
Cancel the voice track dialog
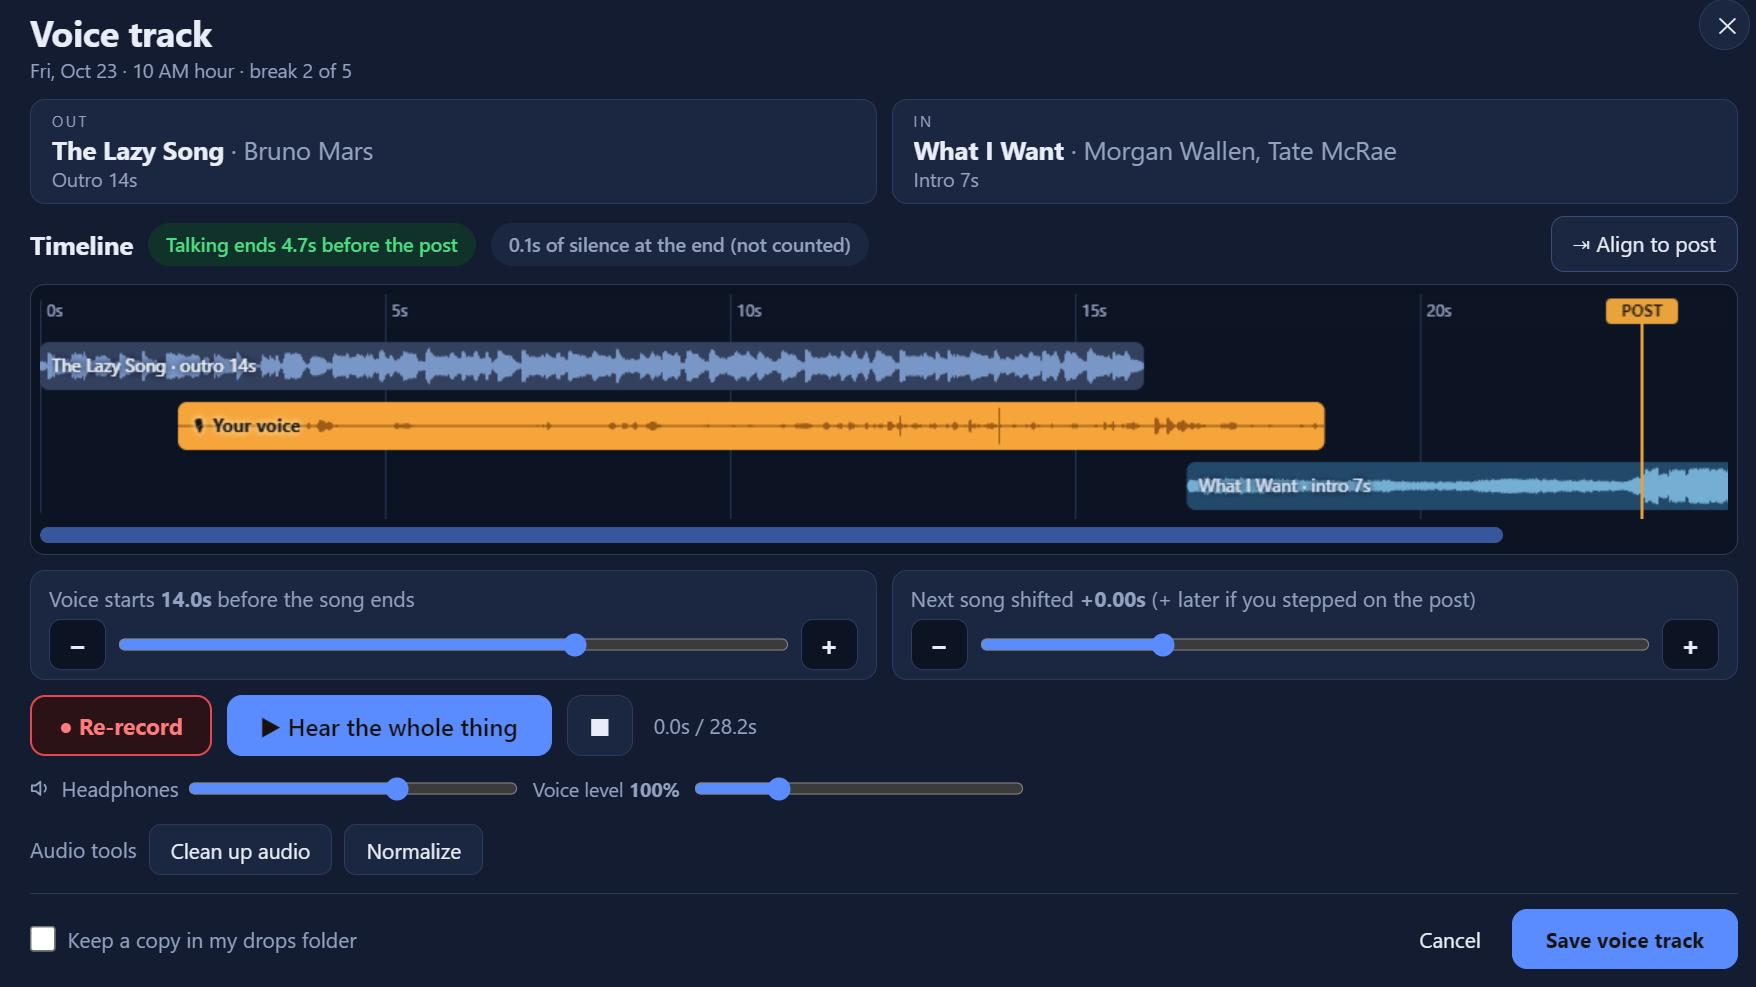[1449, 940]
